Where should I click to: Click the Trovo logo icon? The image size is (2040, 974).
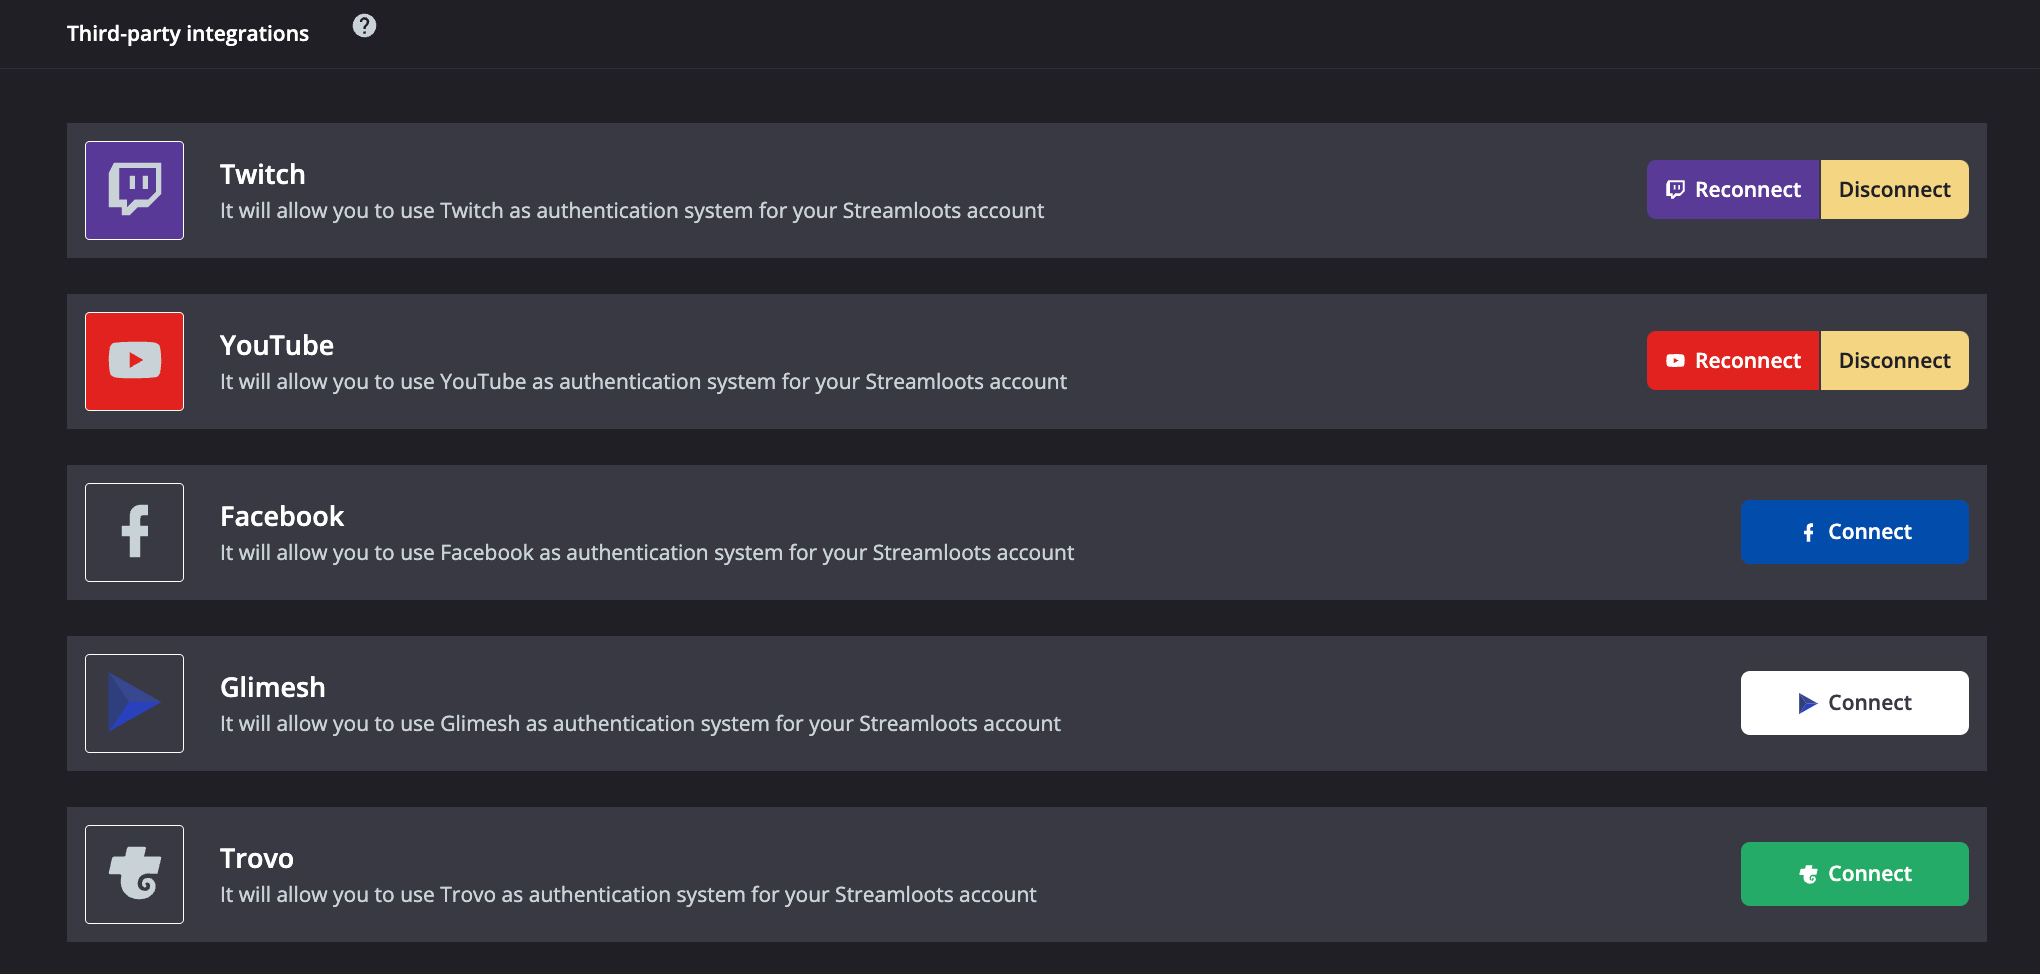[x=134, y=874]
